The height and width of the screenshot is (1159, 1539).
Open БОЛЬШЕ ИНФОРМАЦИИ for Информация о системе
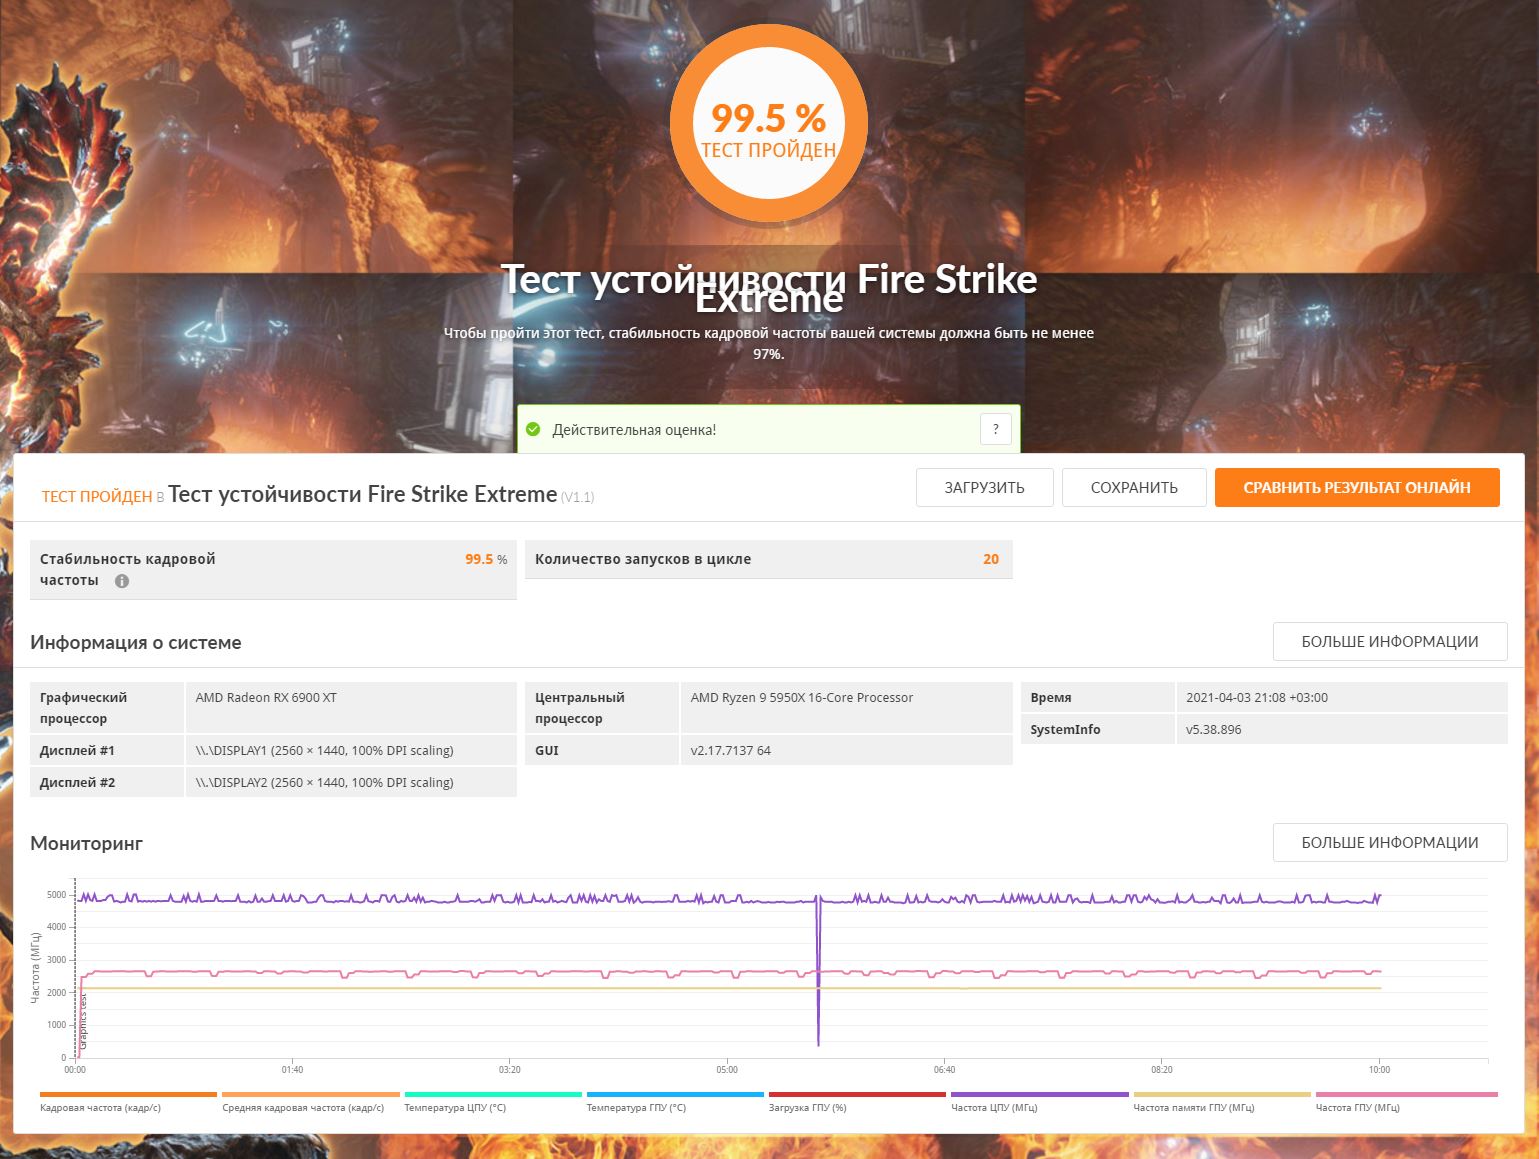click(1390, 642)
